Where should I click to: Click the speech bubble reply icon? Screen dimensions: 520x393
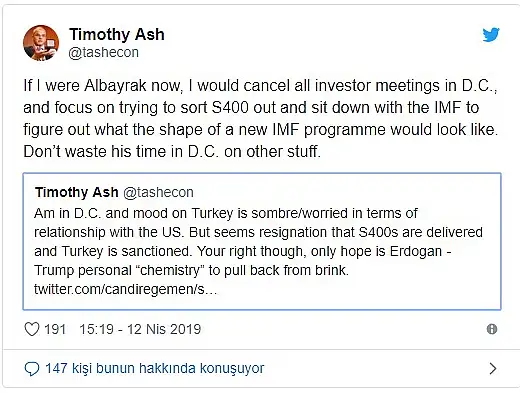point(32,369)
